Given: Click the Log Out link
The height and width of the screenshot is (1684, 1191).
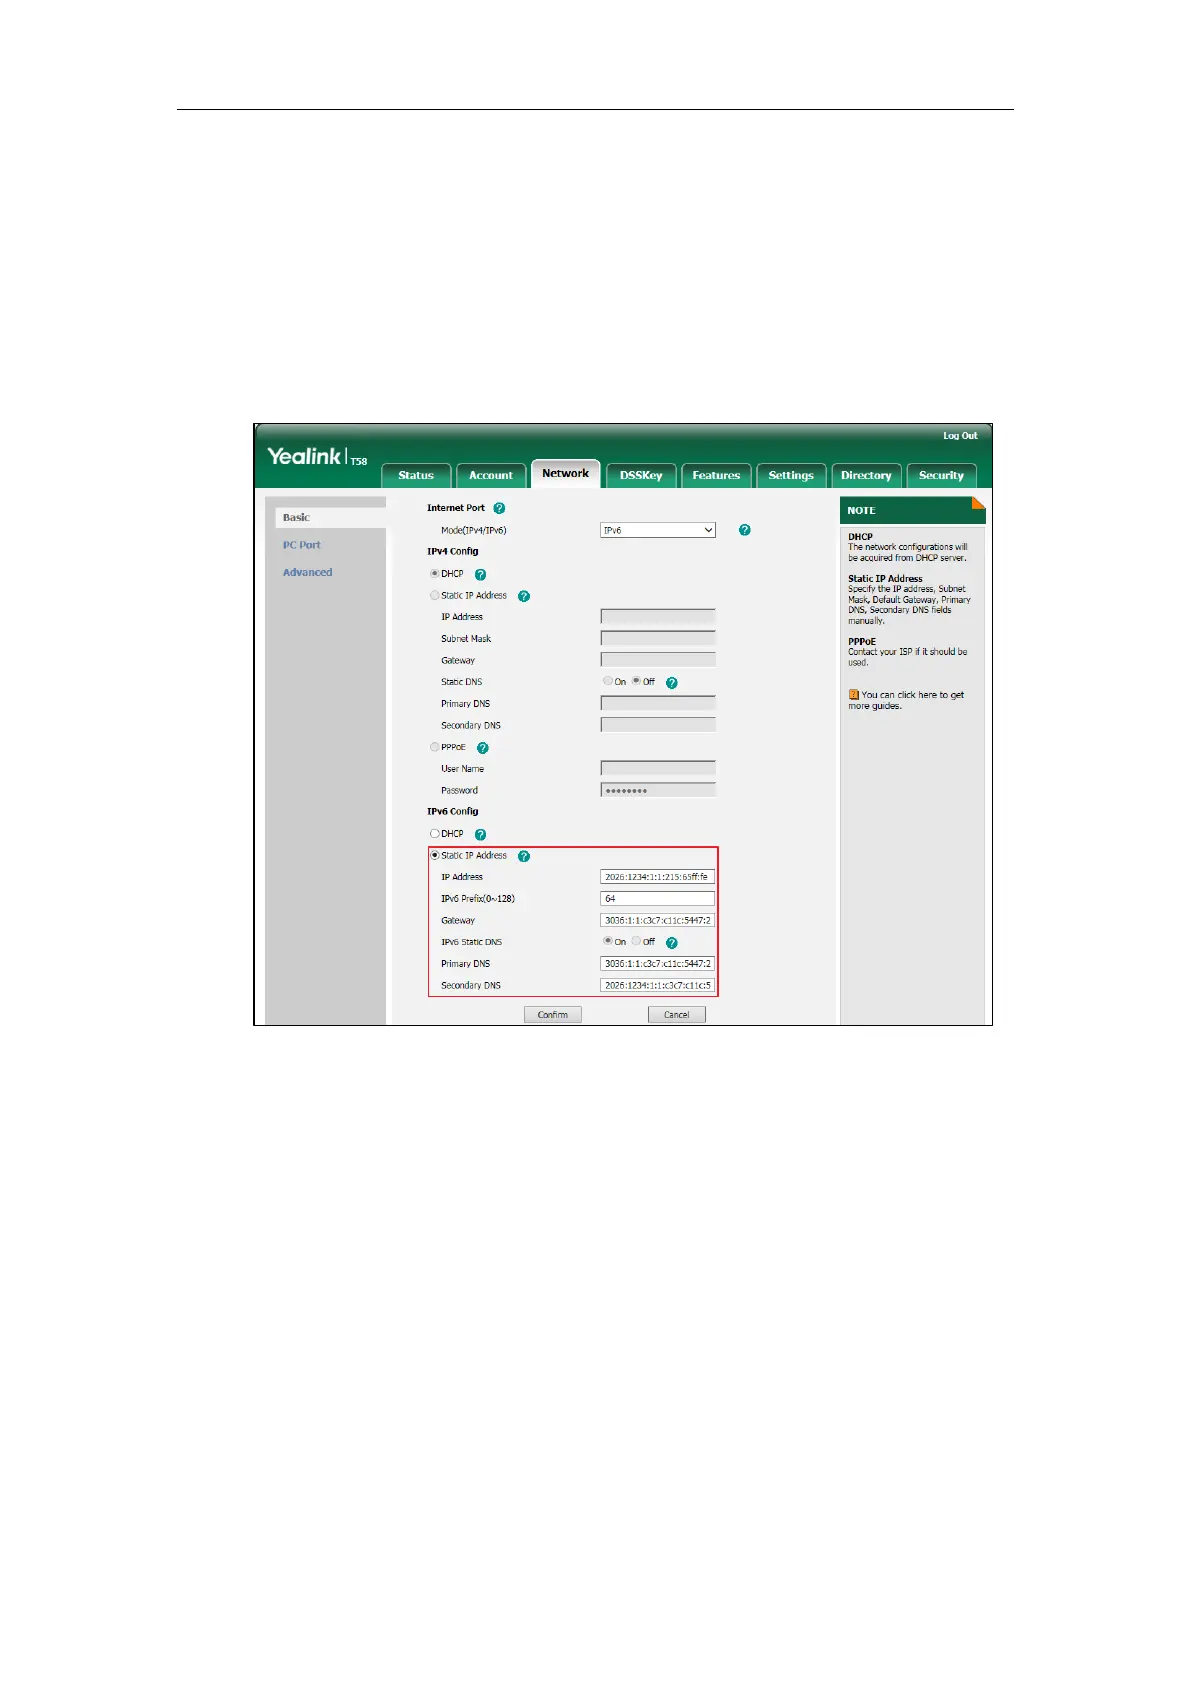Looking at the screenshot, I should pyautogui.click(x=960, y=436).
